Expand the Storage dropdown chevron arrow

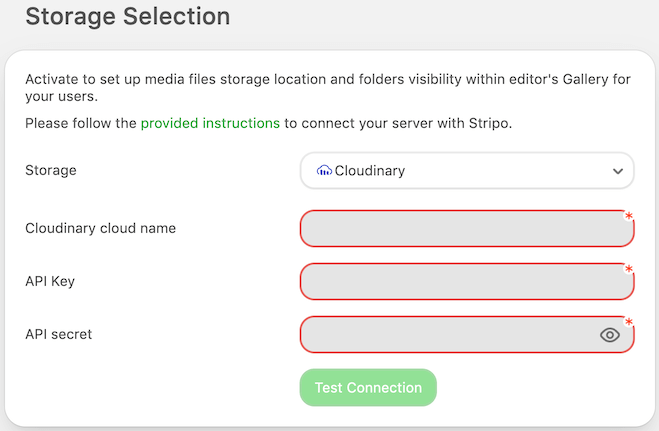pos(617,171)
